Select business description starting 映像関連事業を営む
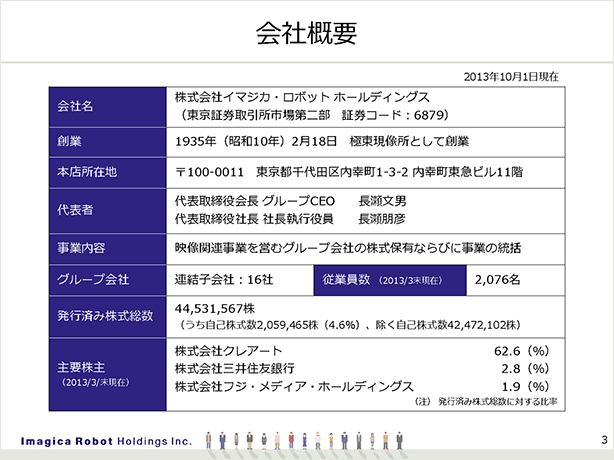This screenshot has height=460, width=614. [x=348, y=248]
